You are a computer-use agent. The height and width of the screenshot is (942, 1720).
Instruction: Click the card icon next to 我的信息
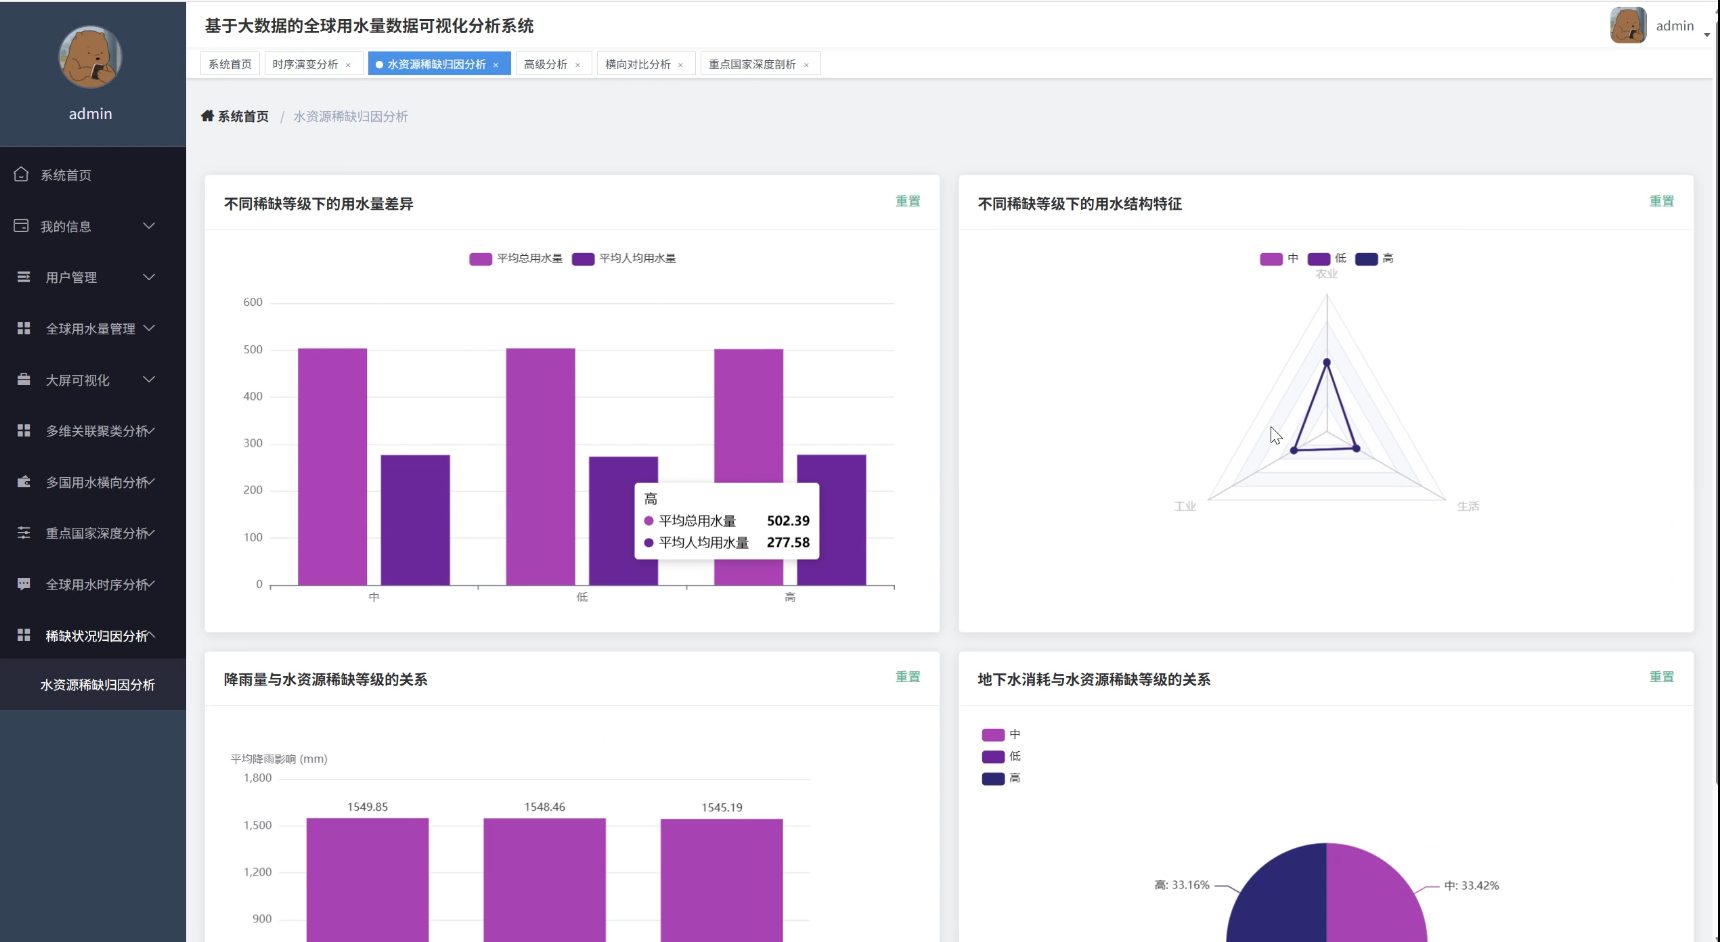21,226
